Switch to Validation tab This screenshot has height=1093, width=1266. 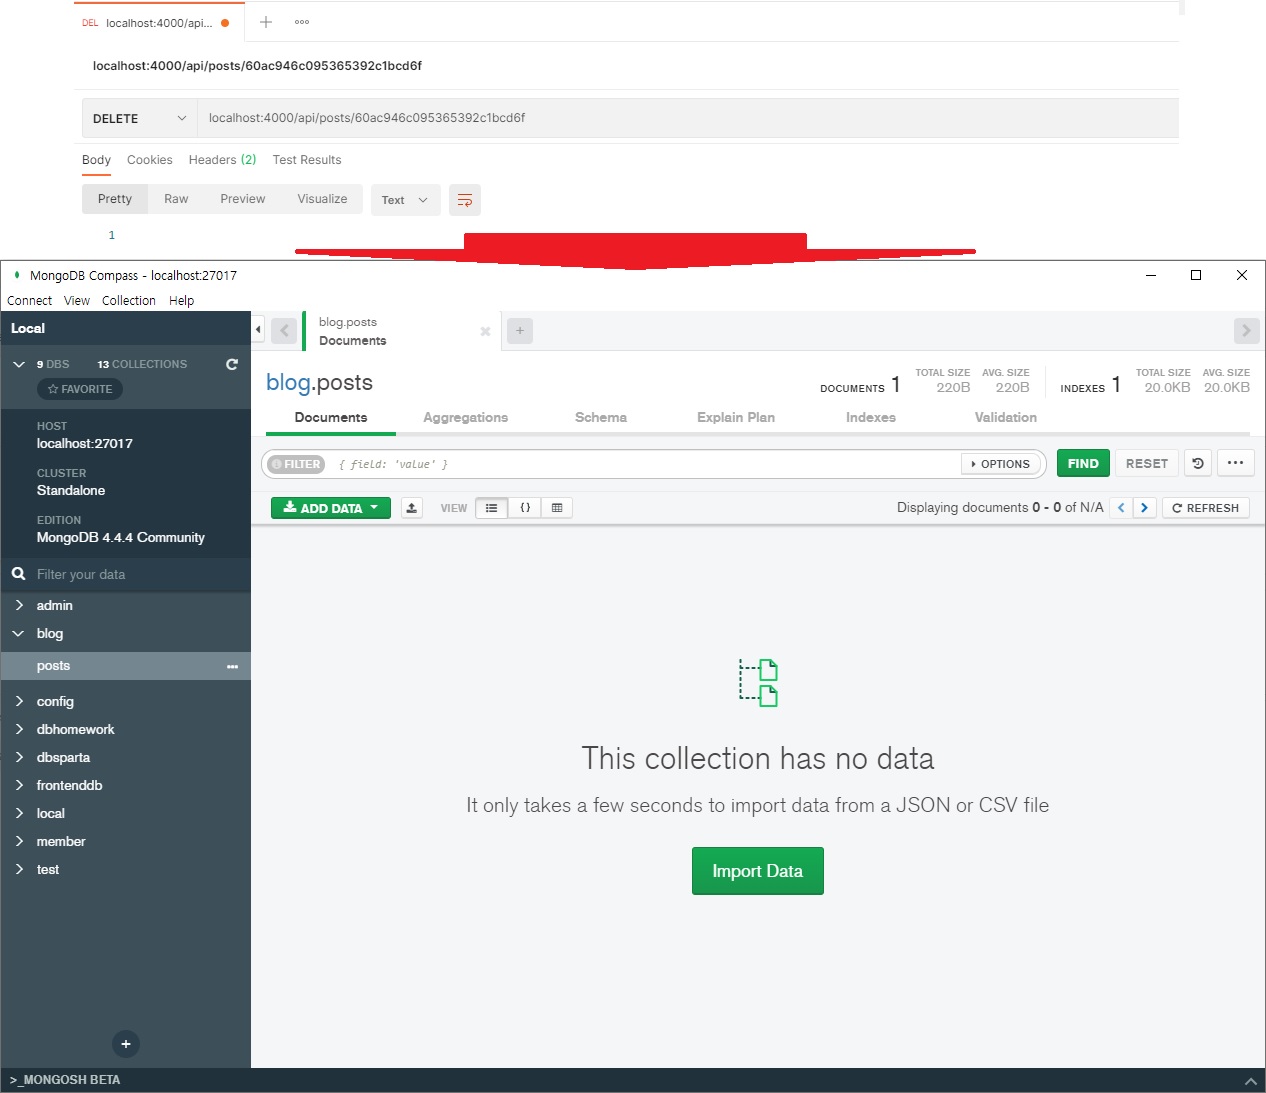[x=1006, y=417]
